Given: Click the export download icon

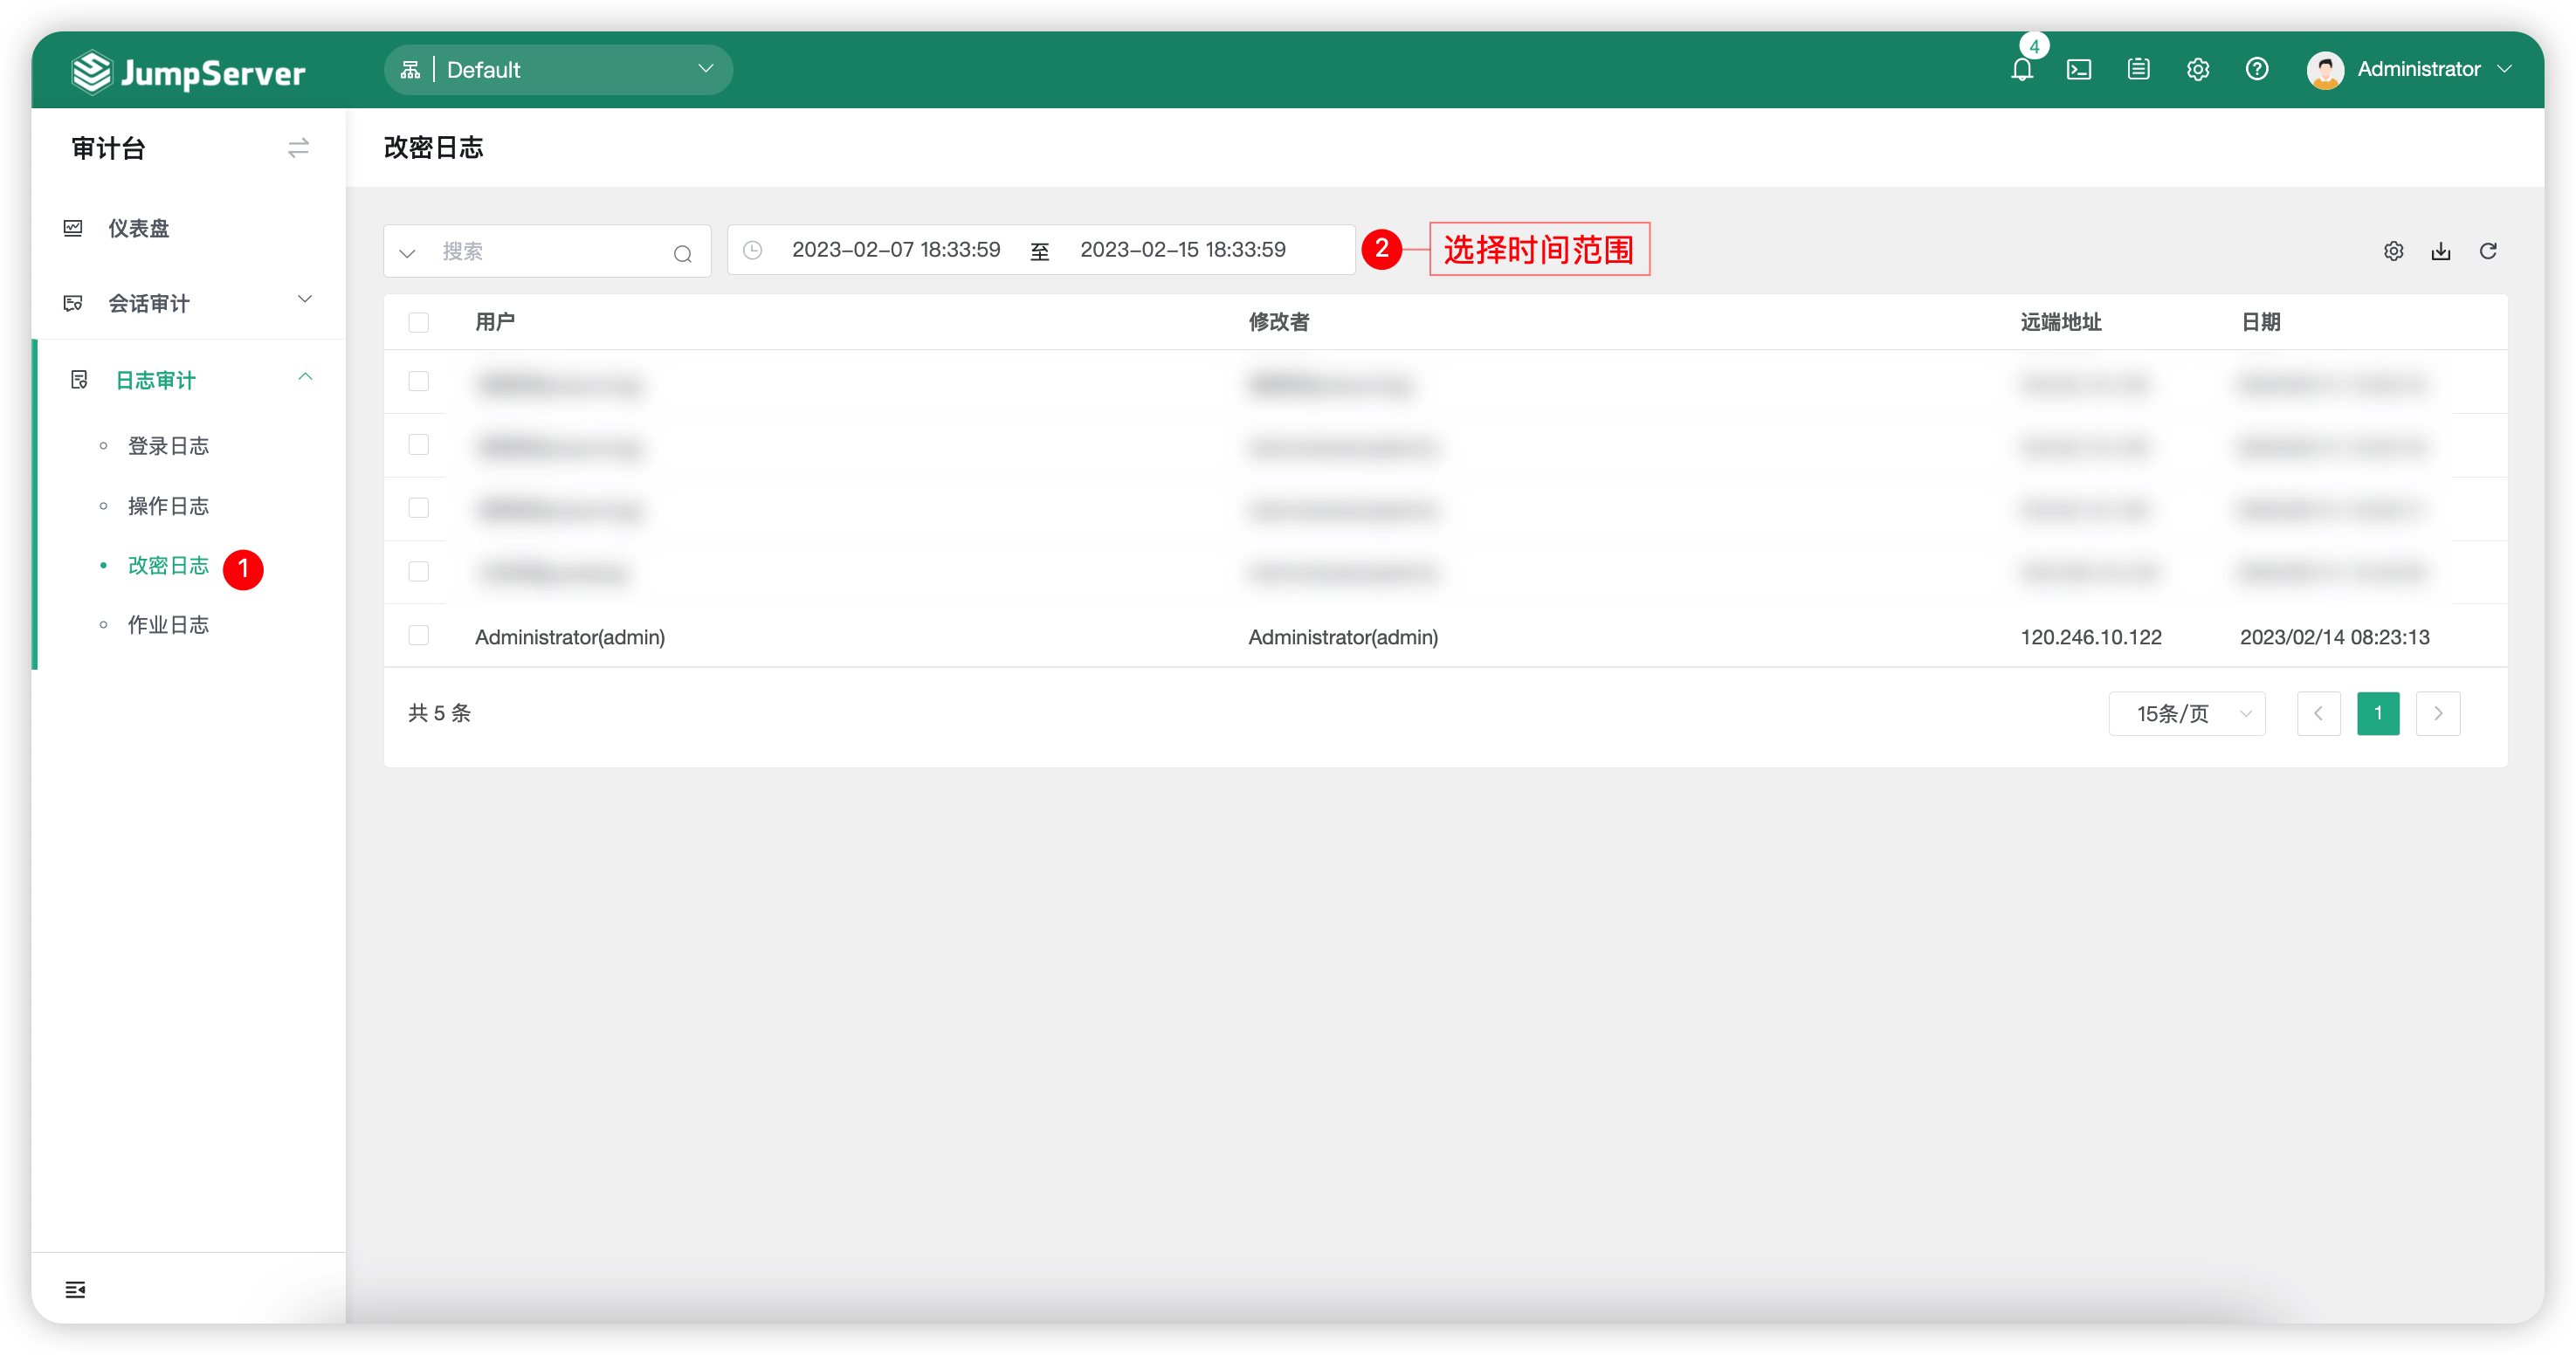Looking at the screenshot, I should (x=2440, y=251).
